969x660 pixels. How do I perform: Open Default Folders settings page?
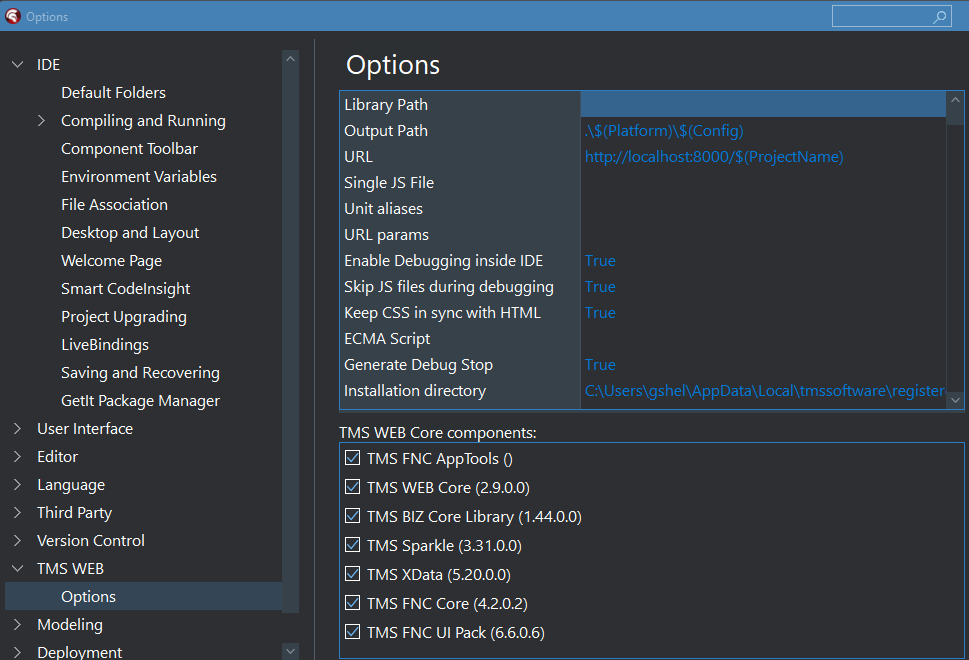(x=113, y=93)
